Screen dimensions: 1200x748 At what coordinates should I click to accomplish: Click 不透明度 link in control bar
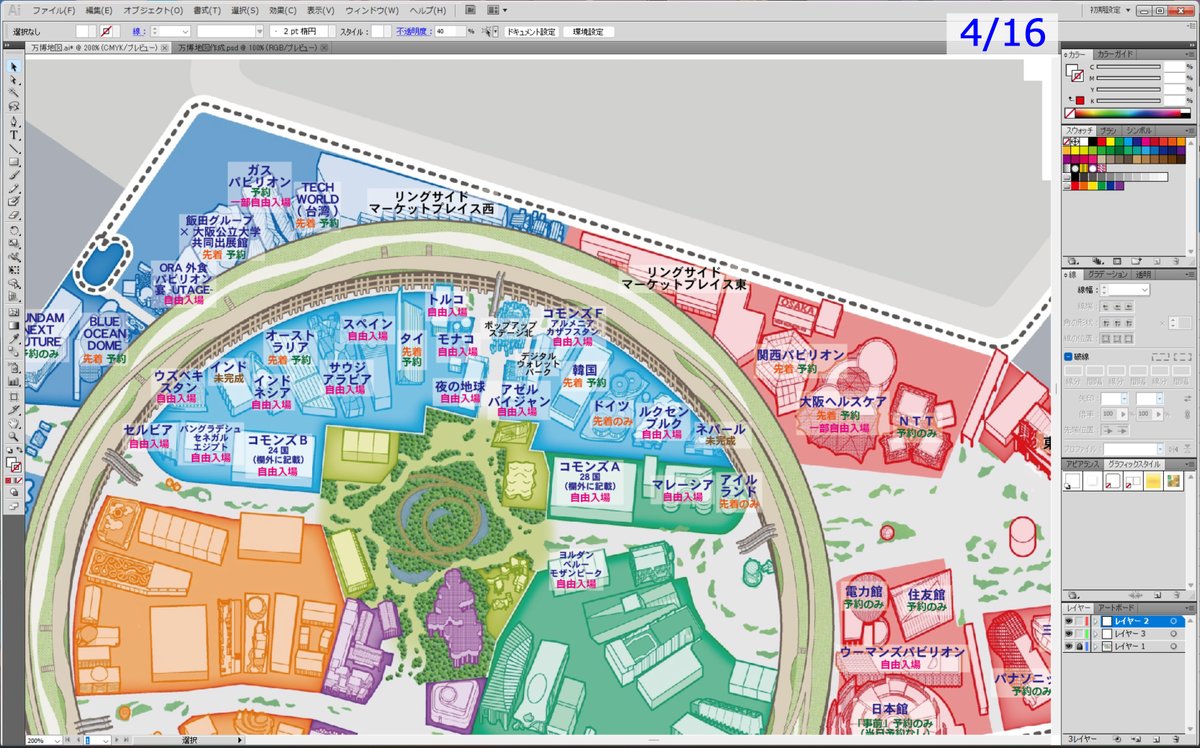pos(413,31)
